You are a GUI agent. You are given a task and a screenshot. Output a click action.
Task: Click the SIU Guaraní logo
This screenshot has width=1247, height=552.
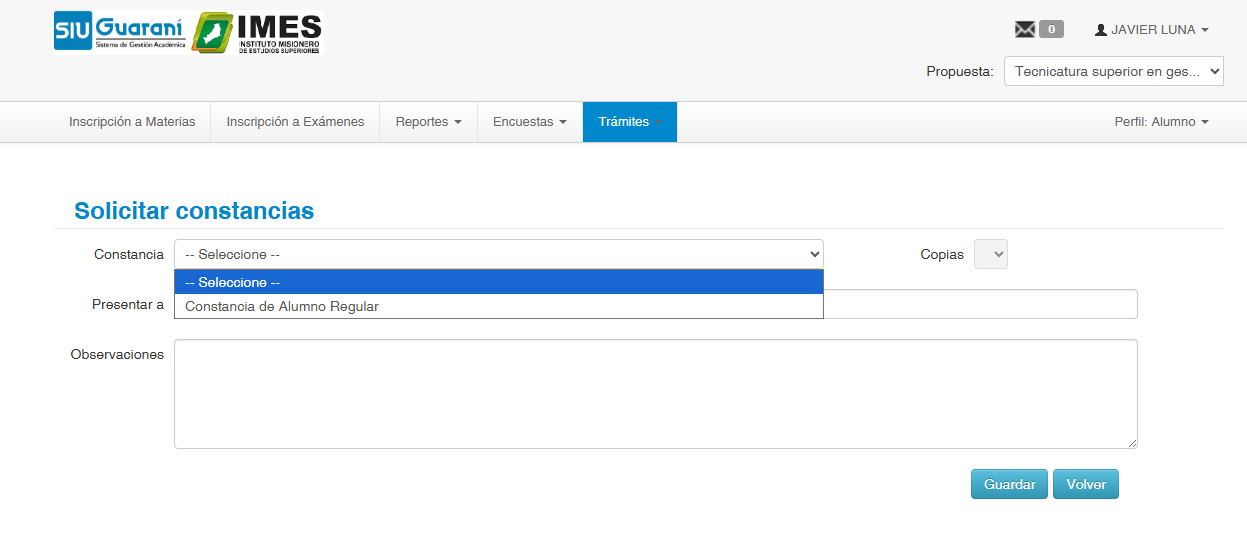point(120,32)
